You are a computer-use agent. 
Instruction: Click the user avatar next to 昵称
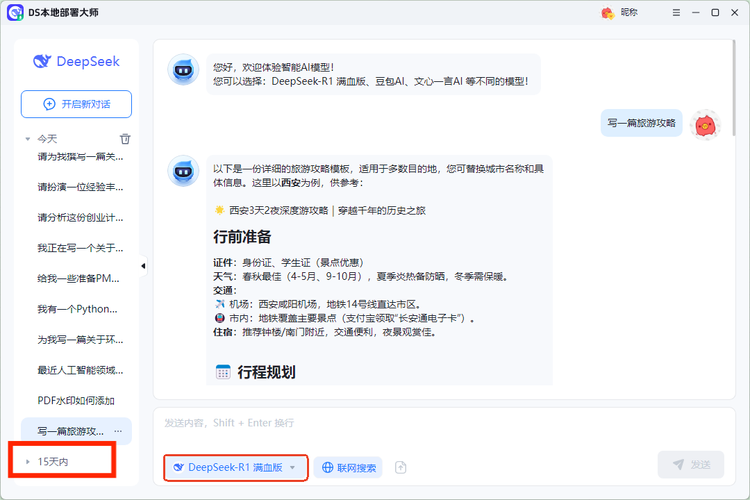pyautogui.click(x=607, y=12)
